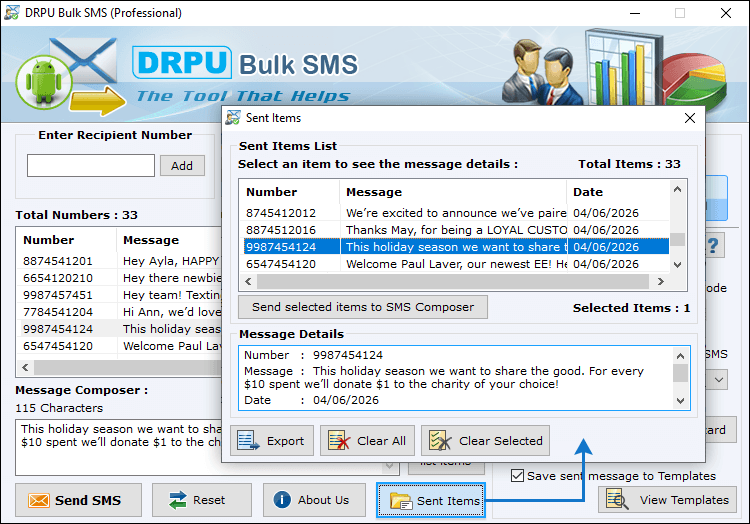
Task: Click up arrow in Message Details scrollbar
Action: point(680,356)
